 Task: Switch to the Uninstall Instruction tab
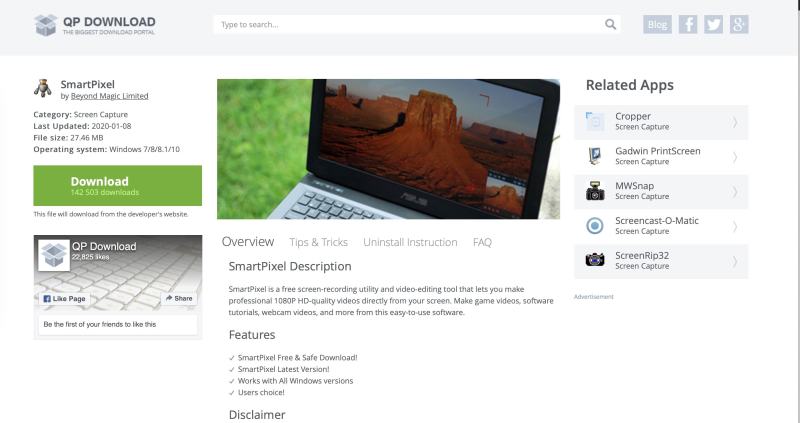coord(410,242)
